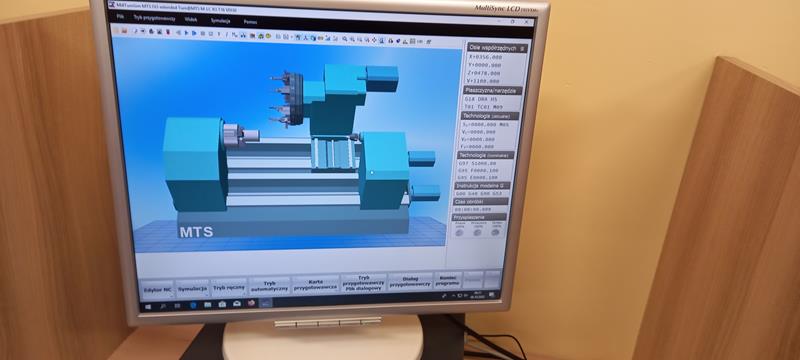This screenshot has height=360, width=800.
Task: Switch to Tryb automatyczny mode
Action: (269, 287)
